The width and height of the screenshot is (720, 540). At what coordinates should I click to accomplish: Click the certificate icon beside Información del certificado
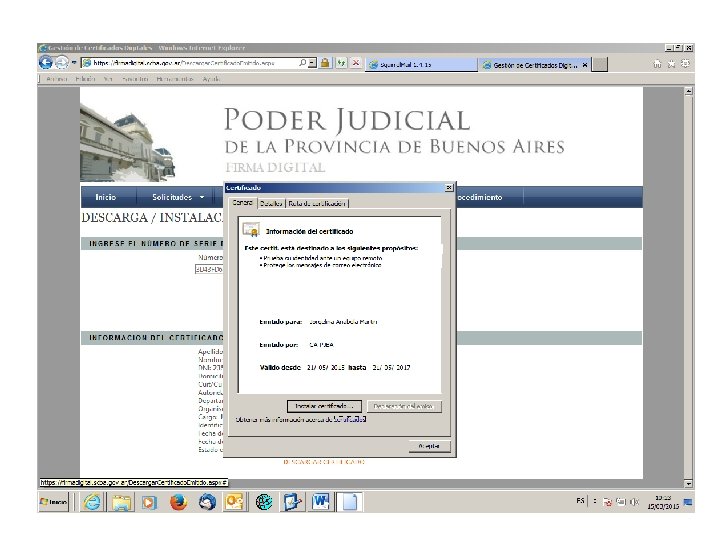click(251, 230)
